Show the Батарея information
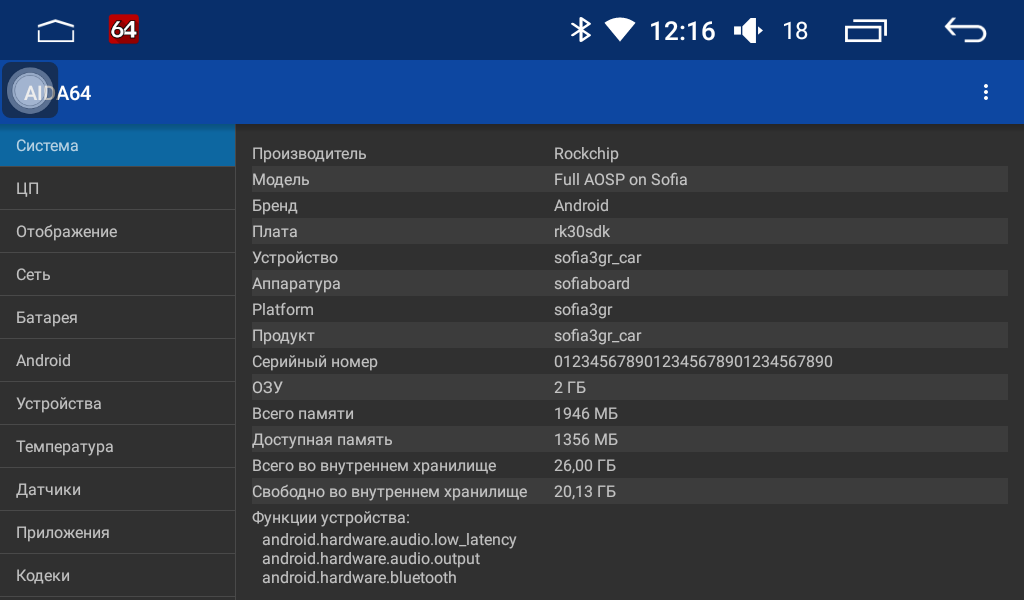This screenshot has width=1024, height=600. click(x=117, y=318)
